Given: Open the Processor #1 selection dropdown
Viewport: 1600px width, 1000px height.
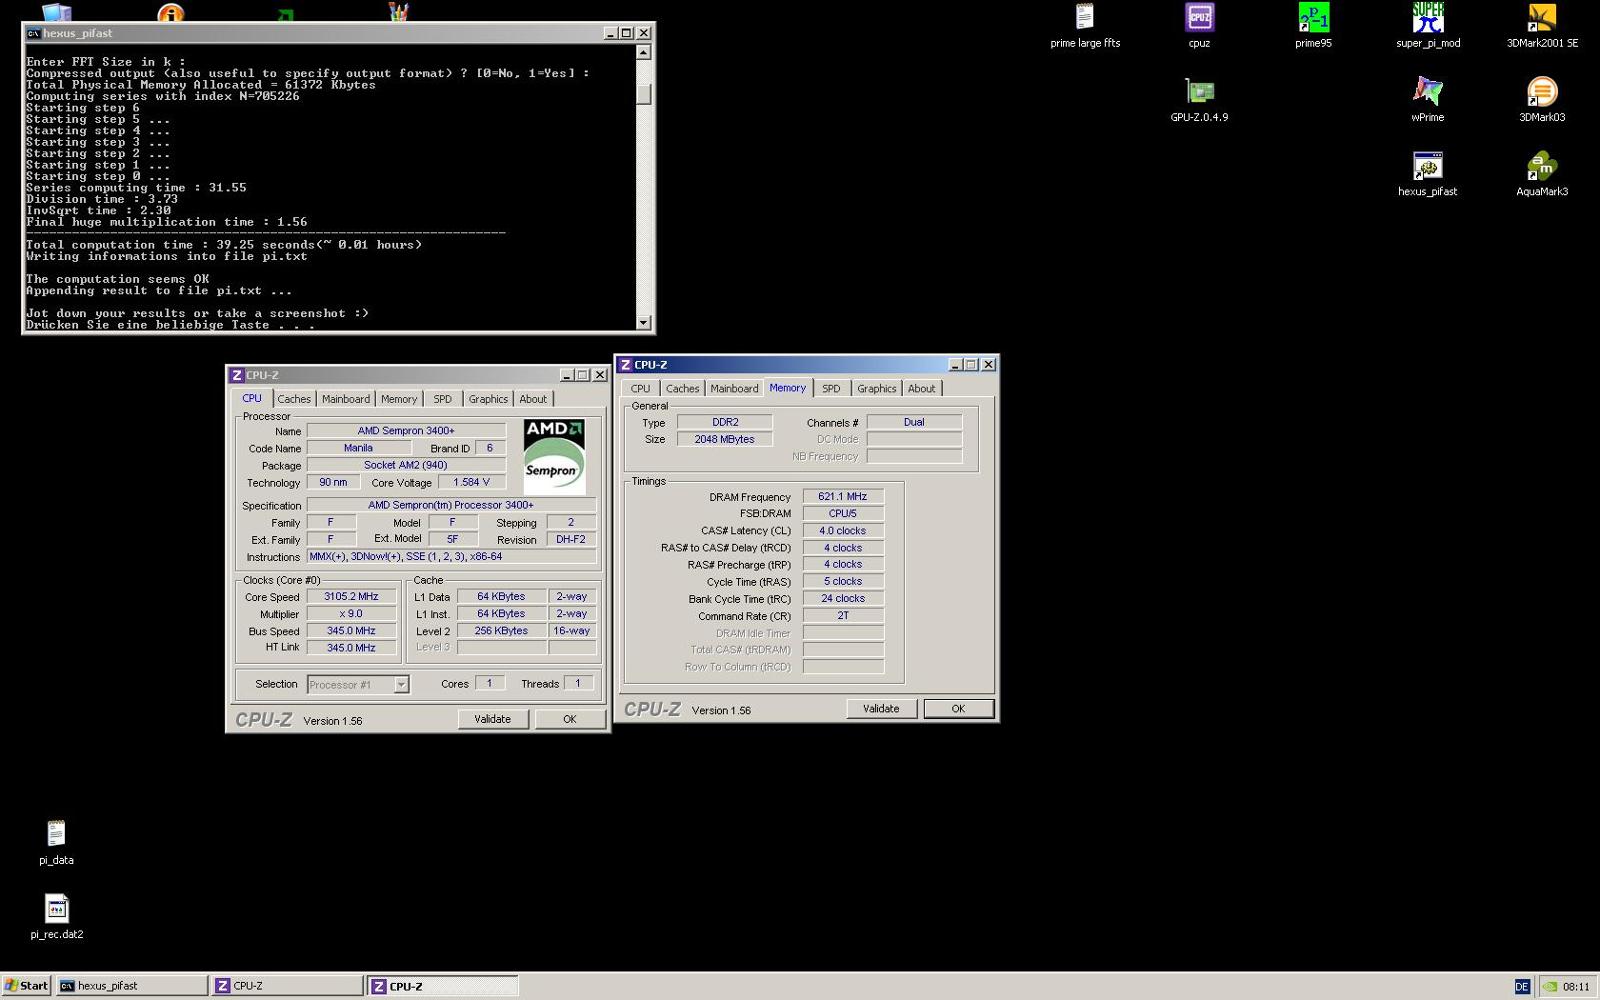Looking at the screenshot, I should (401, 685).
